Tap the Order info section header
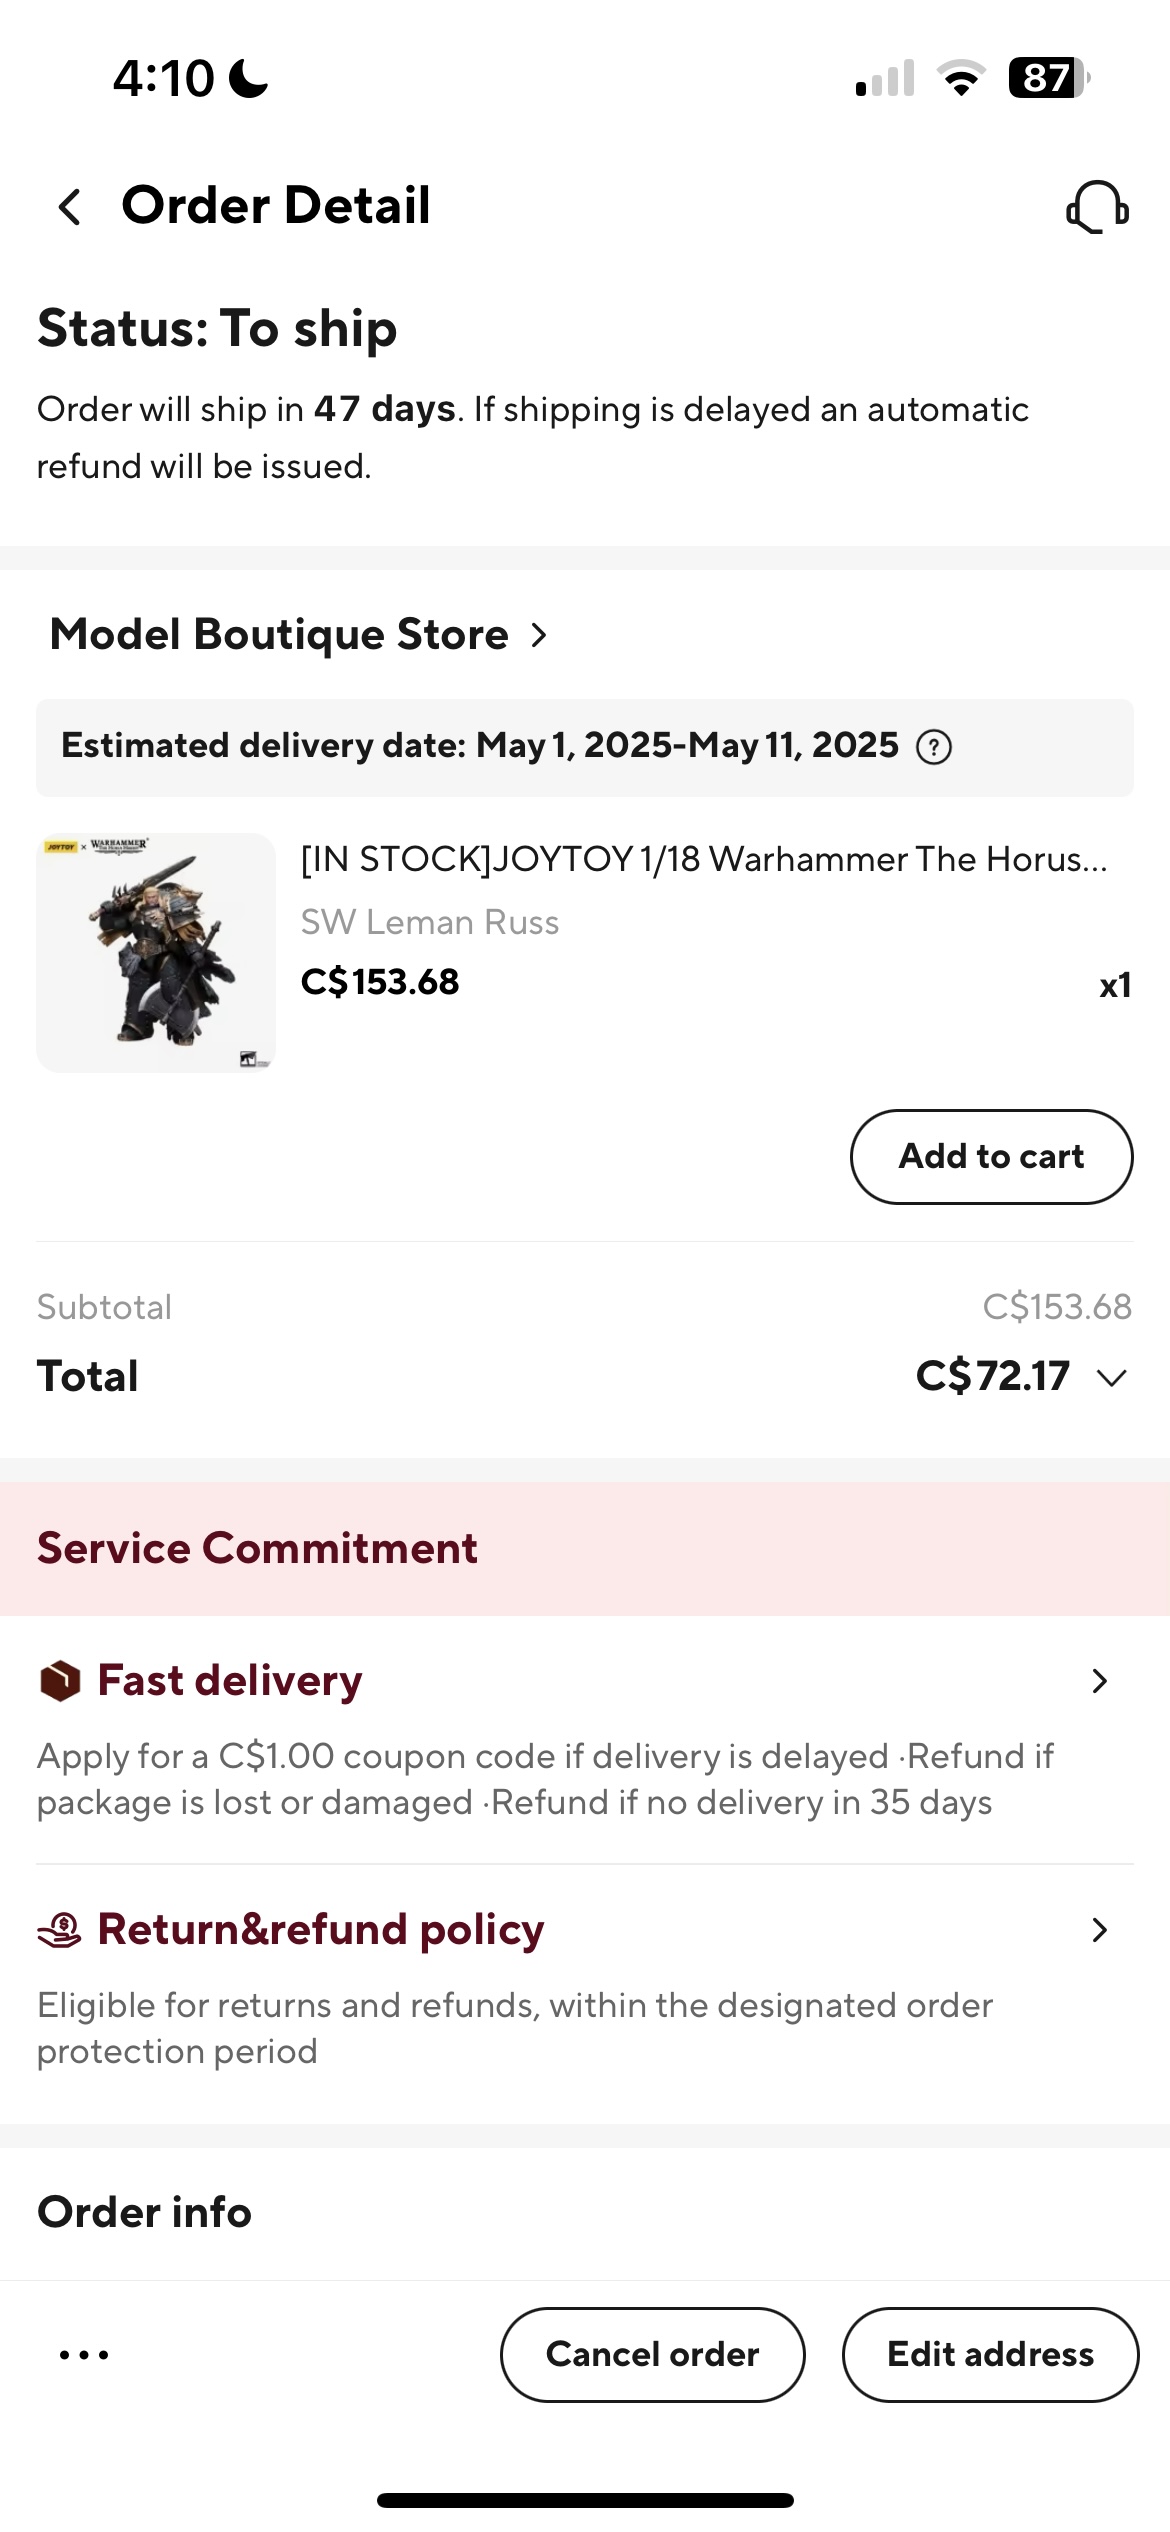Viewport: 1170px width, 2532px height. [x=144, y=2212]
